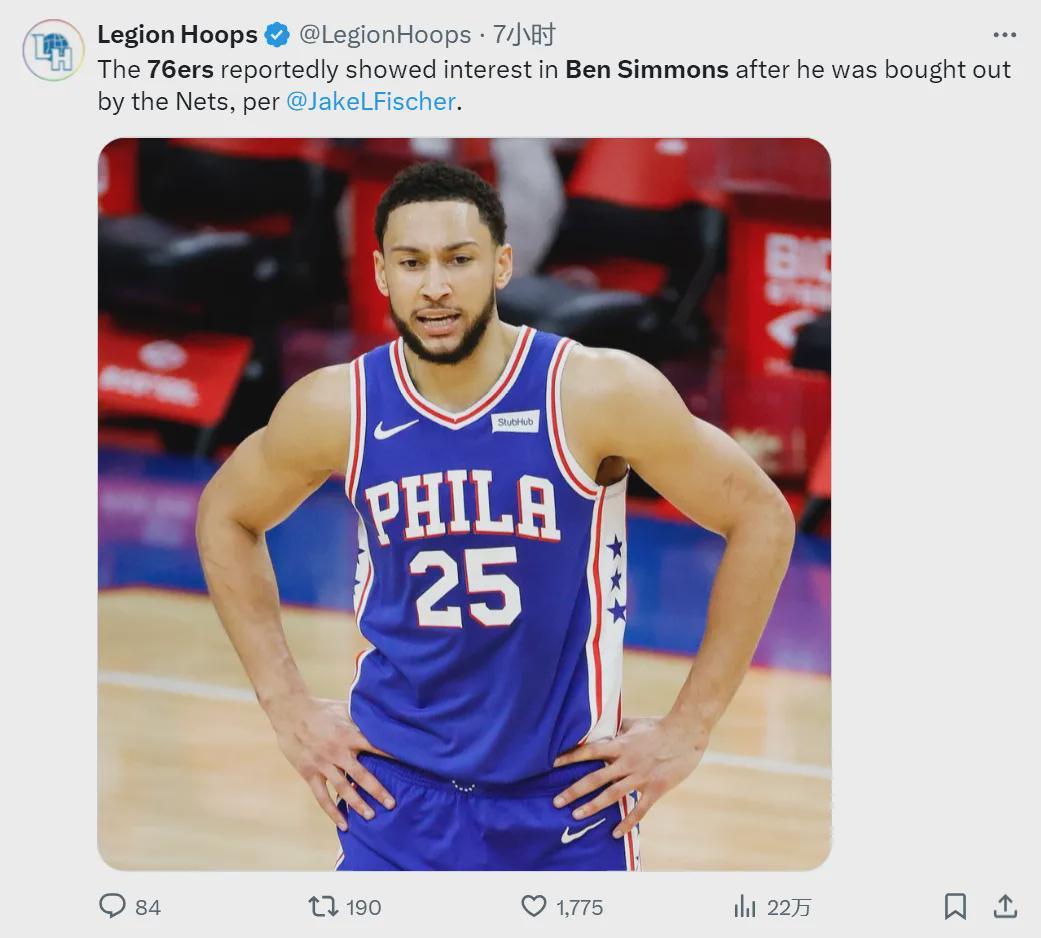Bookmark this Legion Hoops tweet
Image resolution: width=1041 pixels, height=938 pixels.
tap(955, 906)
